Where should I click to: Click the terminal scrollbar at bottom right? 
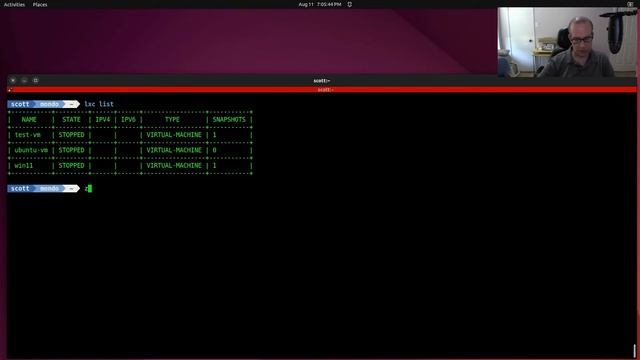(x=635, y=351)
